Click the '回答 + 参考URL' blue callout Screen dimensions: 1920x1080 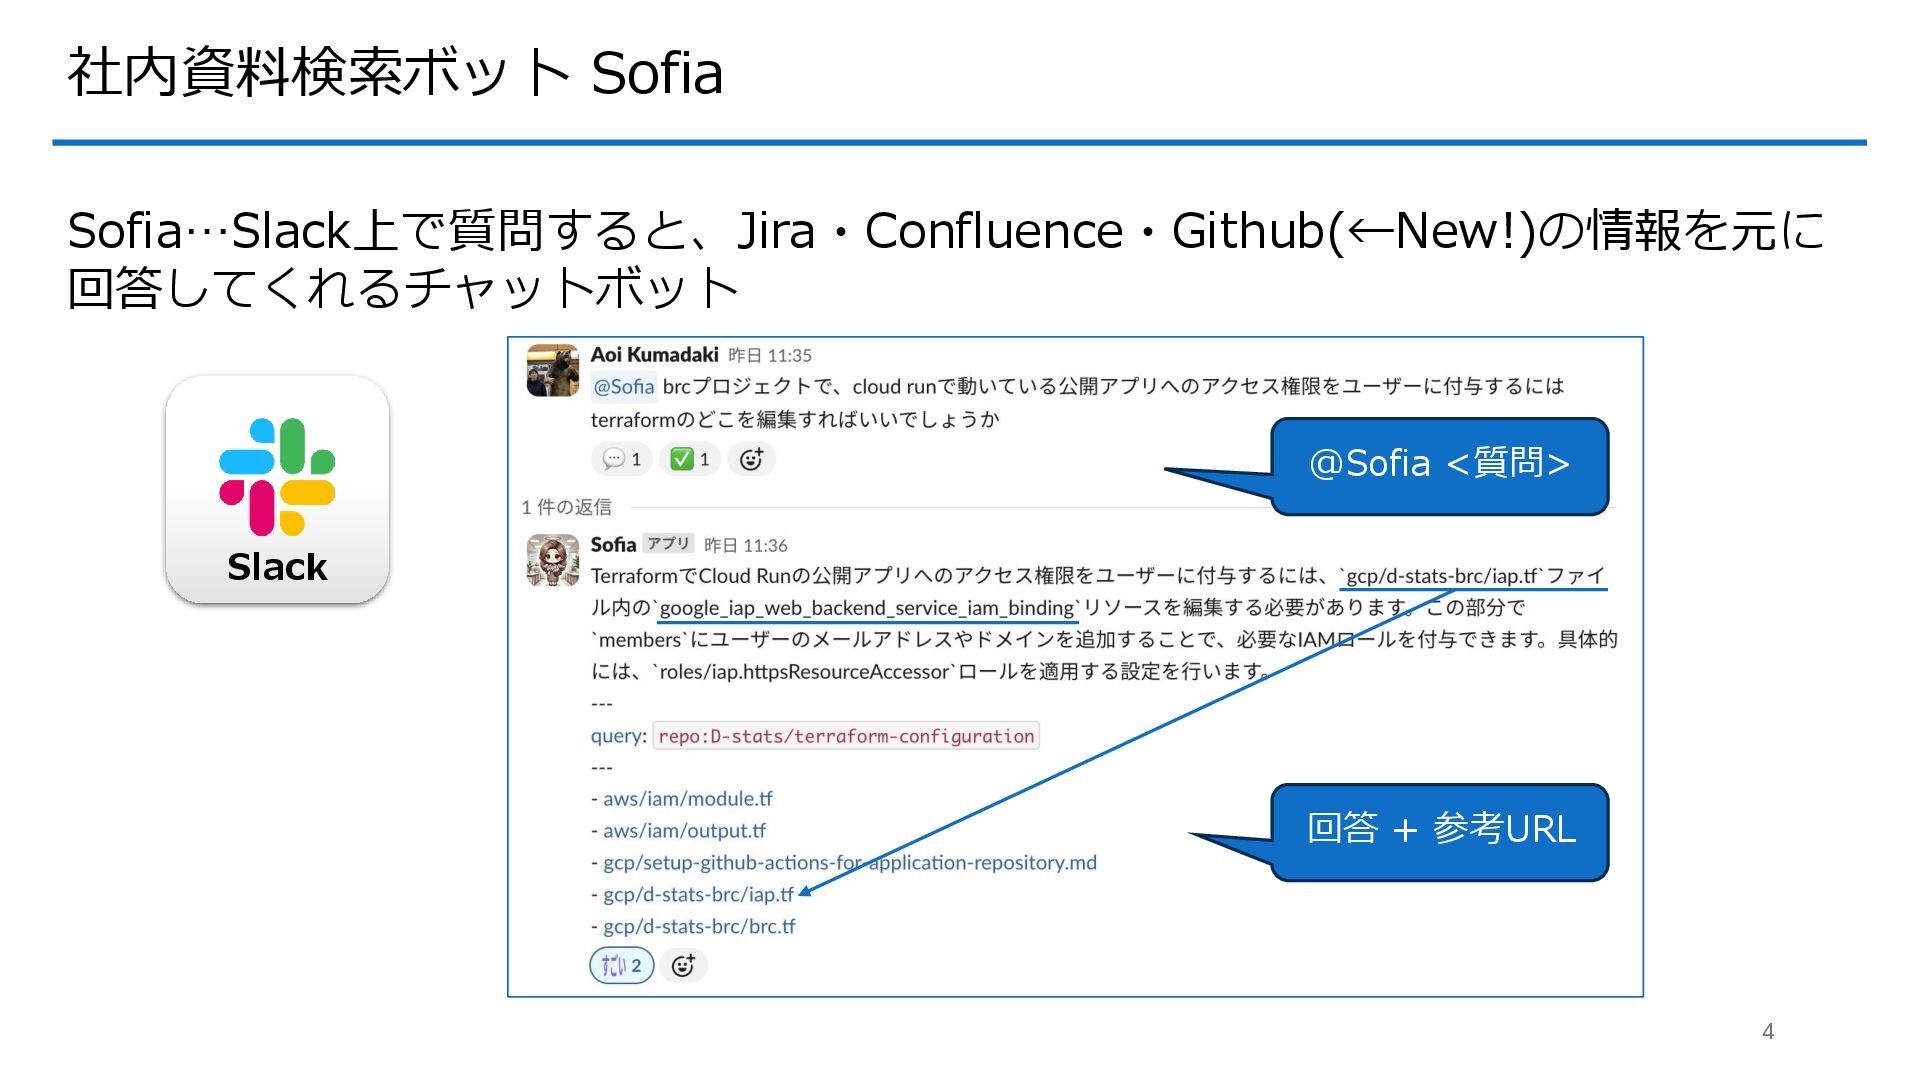pyautogui.click(x=1439, y=830)
